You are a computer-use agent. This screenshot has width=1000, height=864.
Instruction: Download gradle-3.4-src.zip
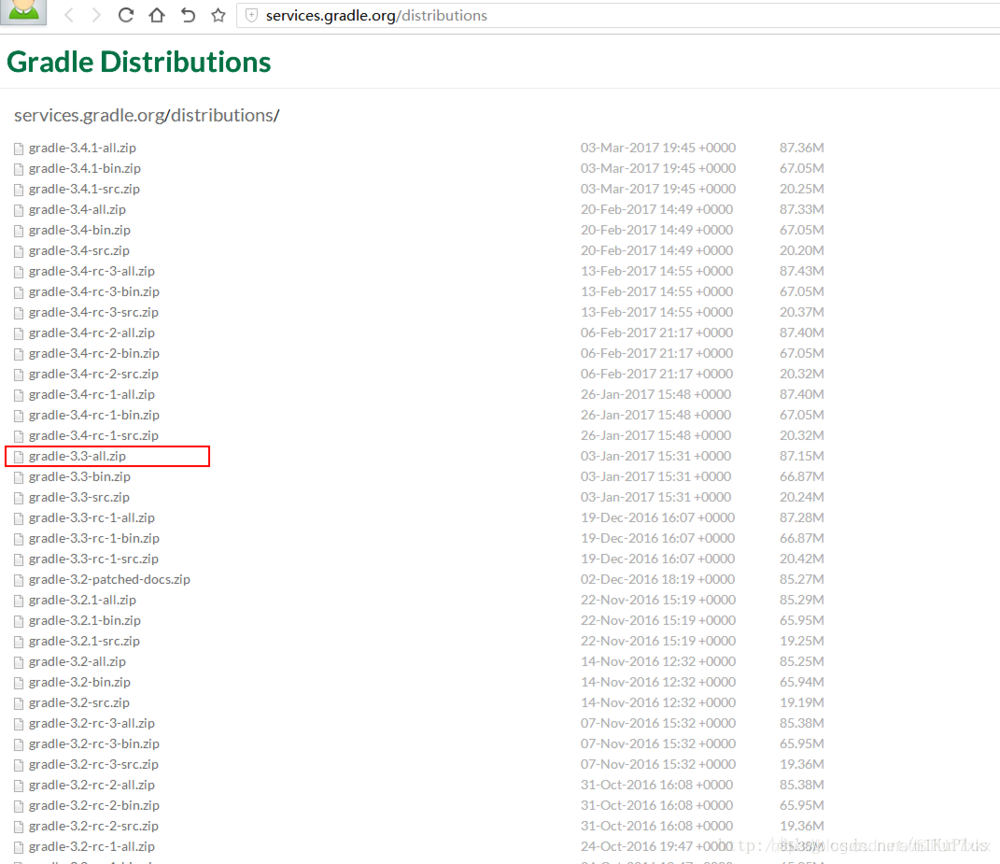pyautogui.click(x=79, y=251)
